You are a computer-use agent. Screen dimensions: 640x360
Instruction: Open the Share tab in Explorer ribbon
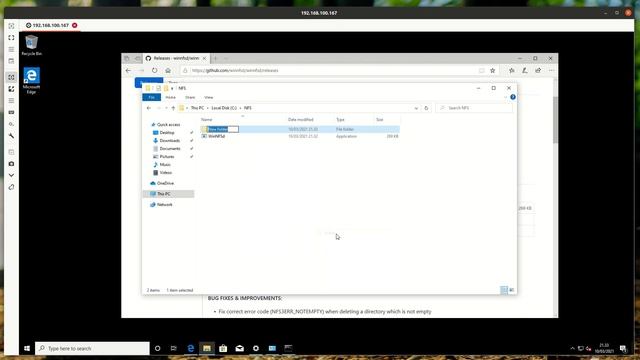pos(190,98)
